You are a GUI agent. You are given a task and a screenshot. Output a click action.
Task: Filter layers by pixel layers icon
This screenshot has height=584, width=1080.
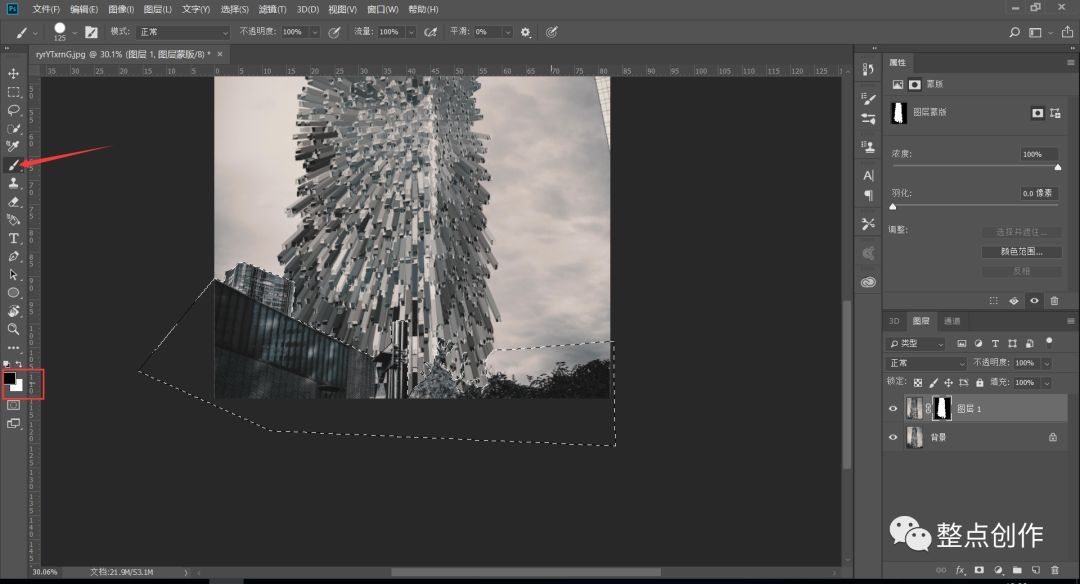click(x=962, y=343)
